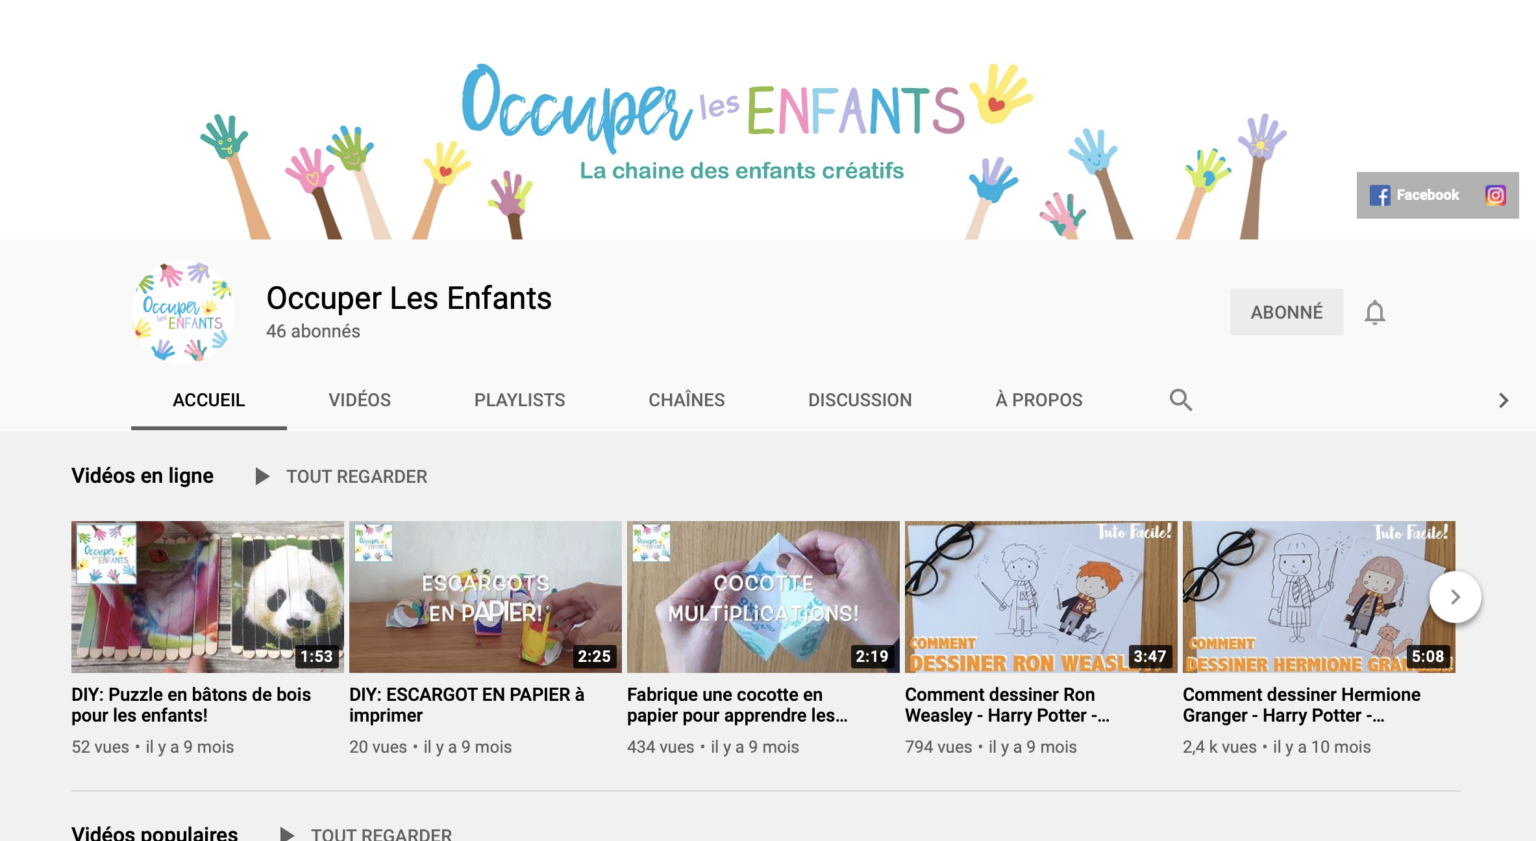Show next videos with carousel arrow
Viewport: 1536px width, 841px height.
coord(1455,597)
